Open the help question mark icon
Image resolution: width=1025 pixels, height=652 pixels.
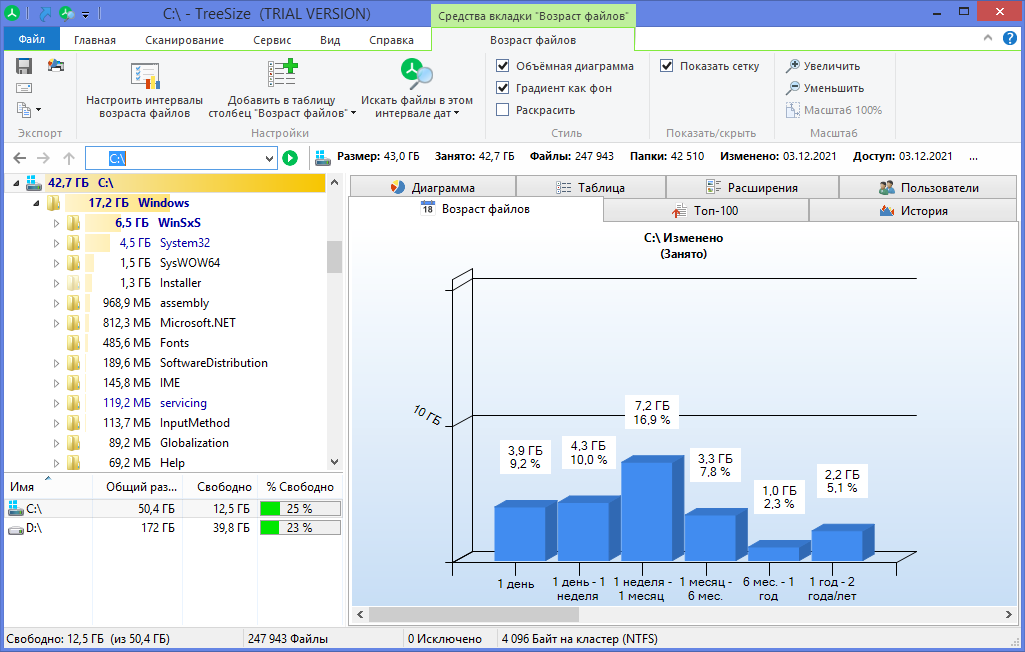tap(1010, 38)
